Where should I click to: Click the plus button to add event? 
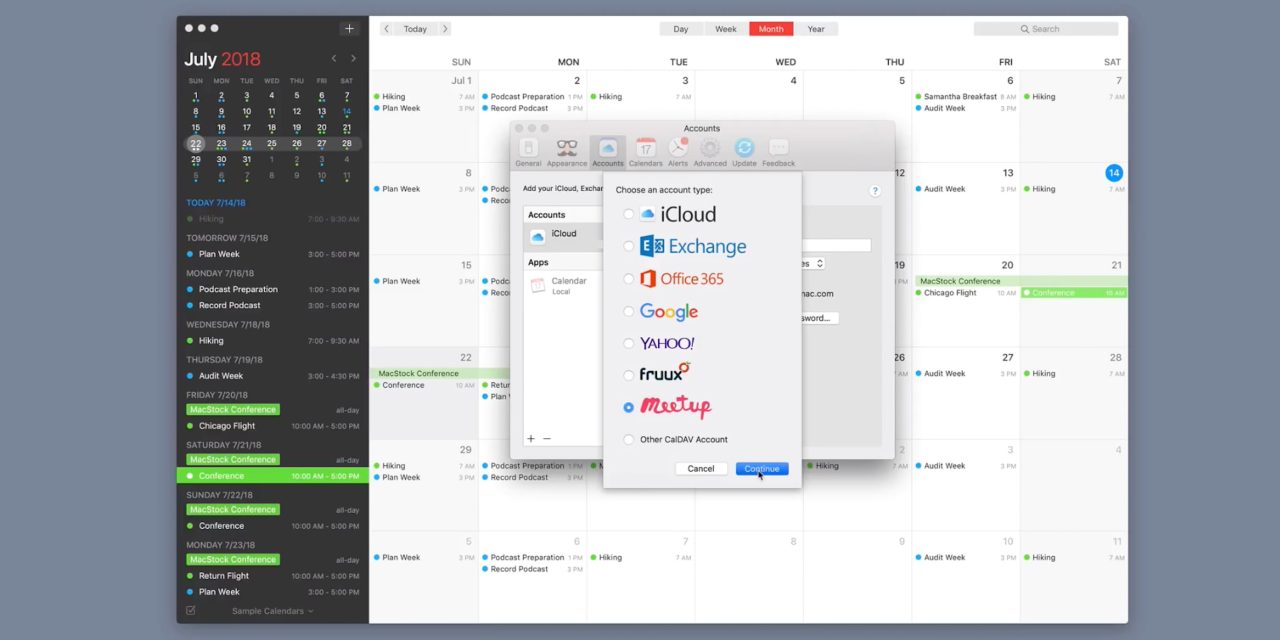pos(349,29)
